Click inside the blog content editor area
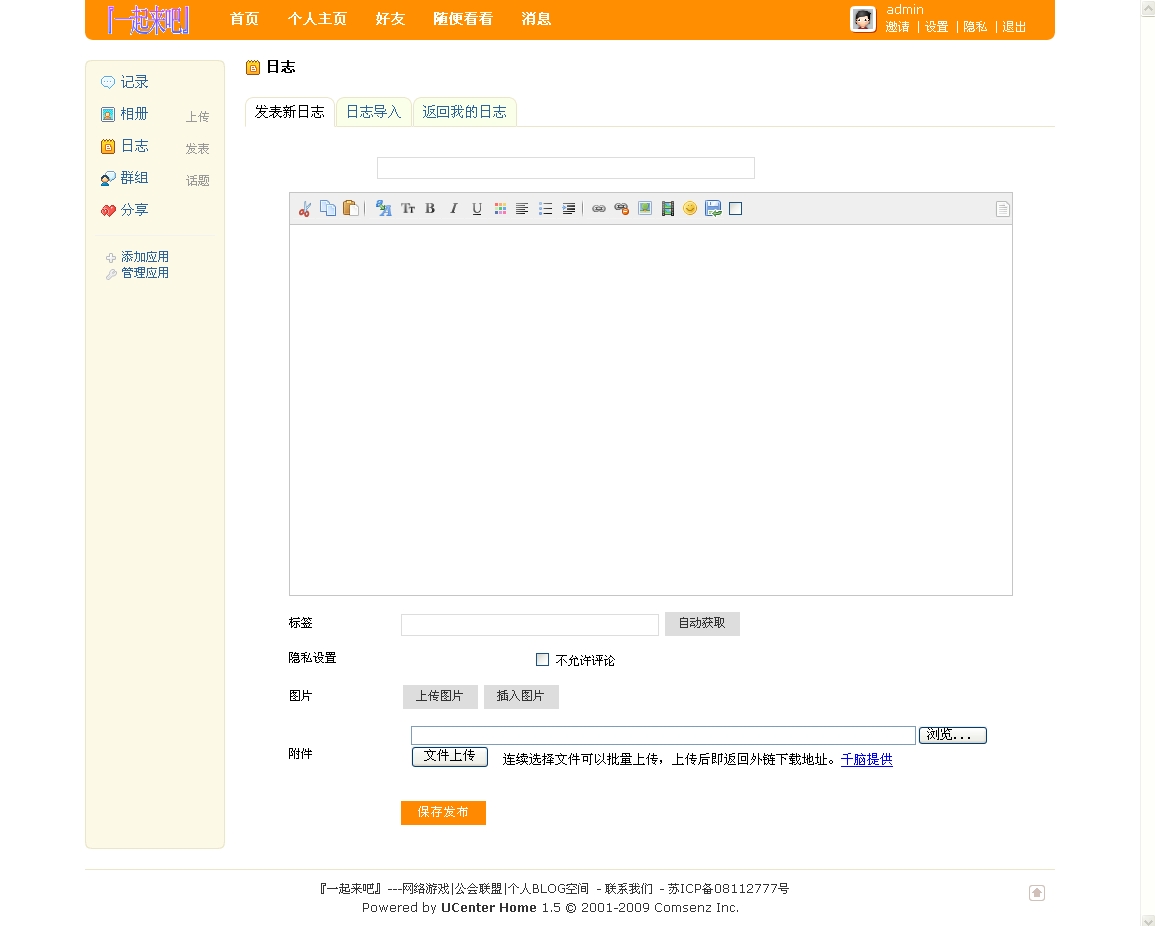This screenshot has width=1155, height=926. click(x=650, y=410)
